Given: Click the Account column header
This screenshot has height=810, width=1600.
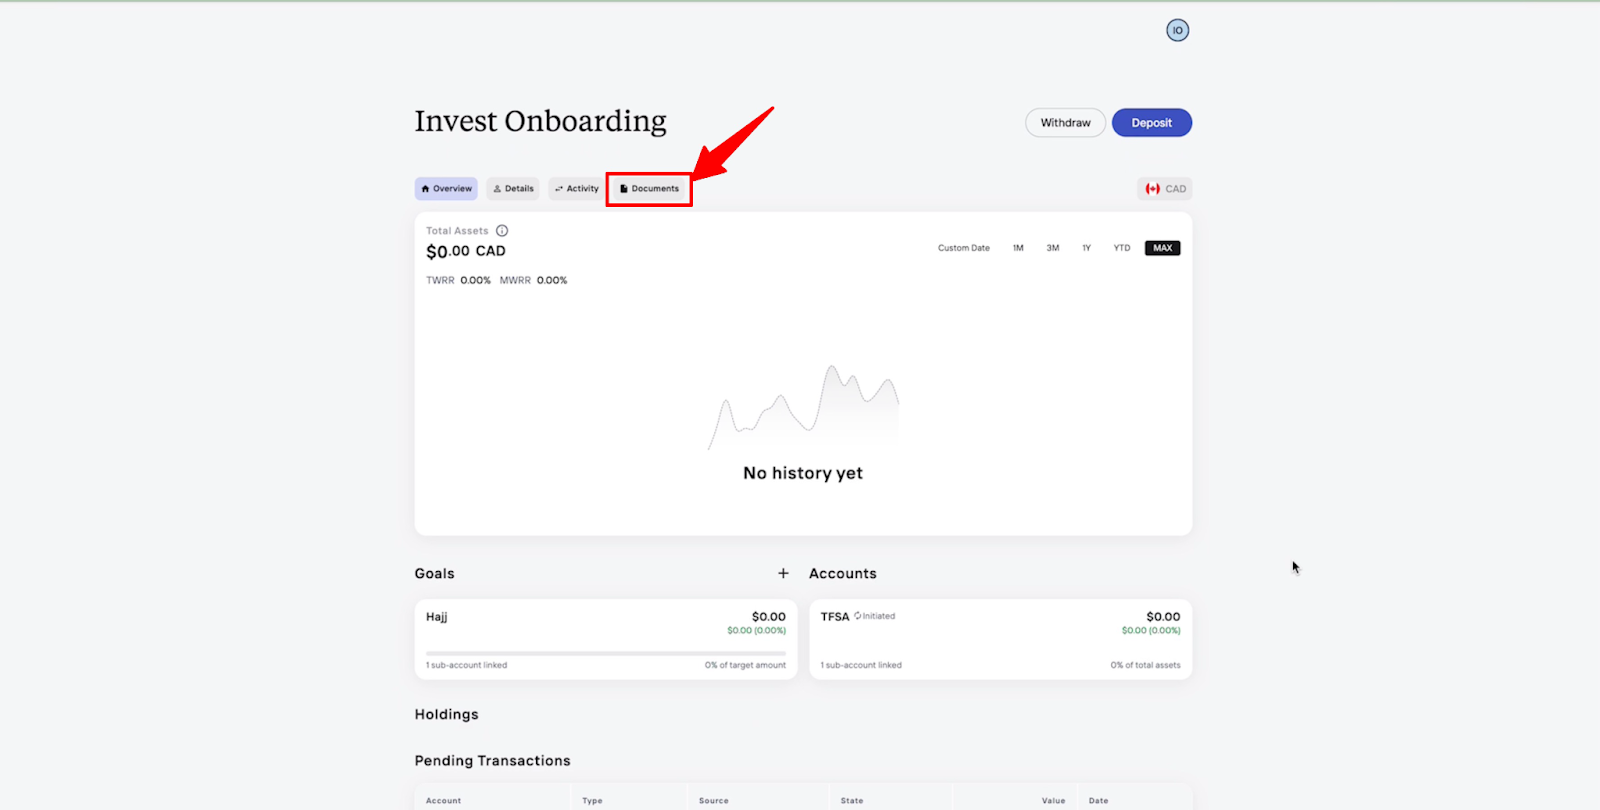Looking at the screenshot, I should click(444, 800).
